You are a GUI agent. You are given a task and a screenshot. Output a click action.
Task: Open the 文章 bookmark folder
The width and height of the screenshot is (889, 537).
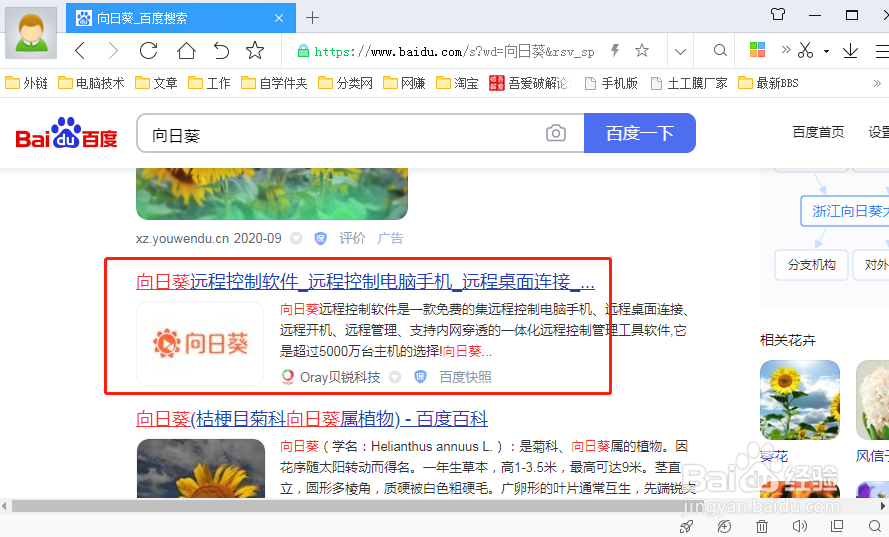156,83
